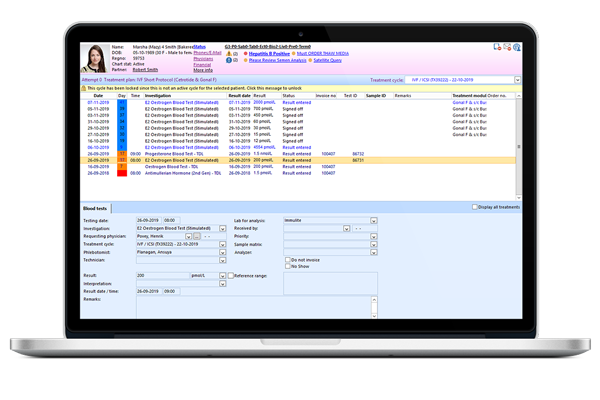Open the document icon with red badge
600x400 pixels.
[497, 47]
